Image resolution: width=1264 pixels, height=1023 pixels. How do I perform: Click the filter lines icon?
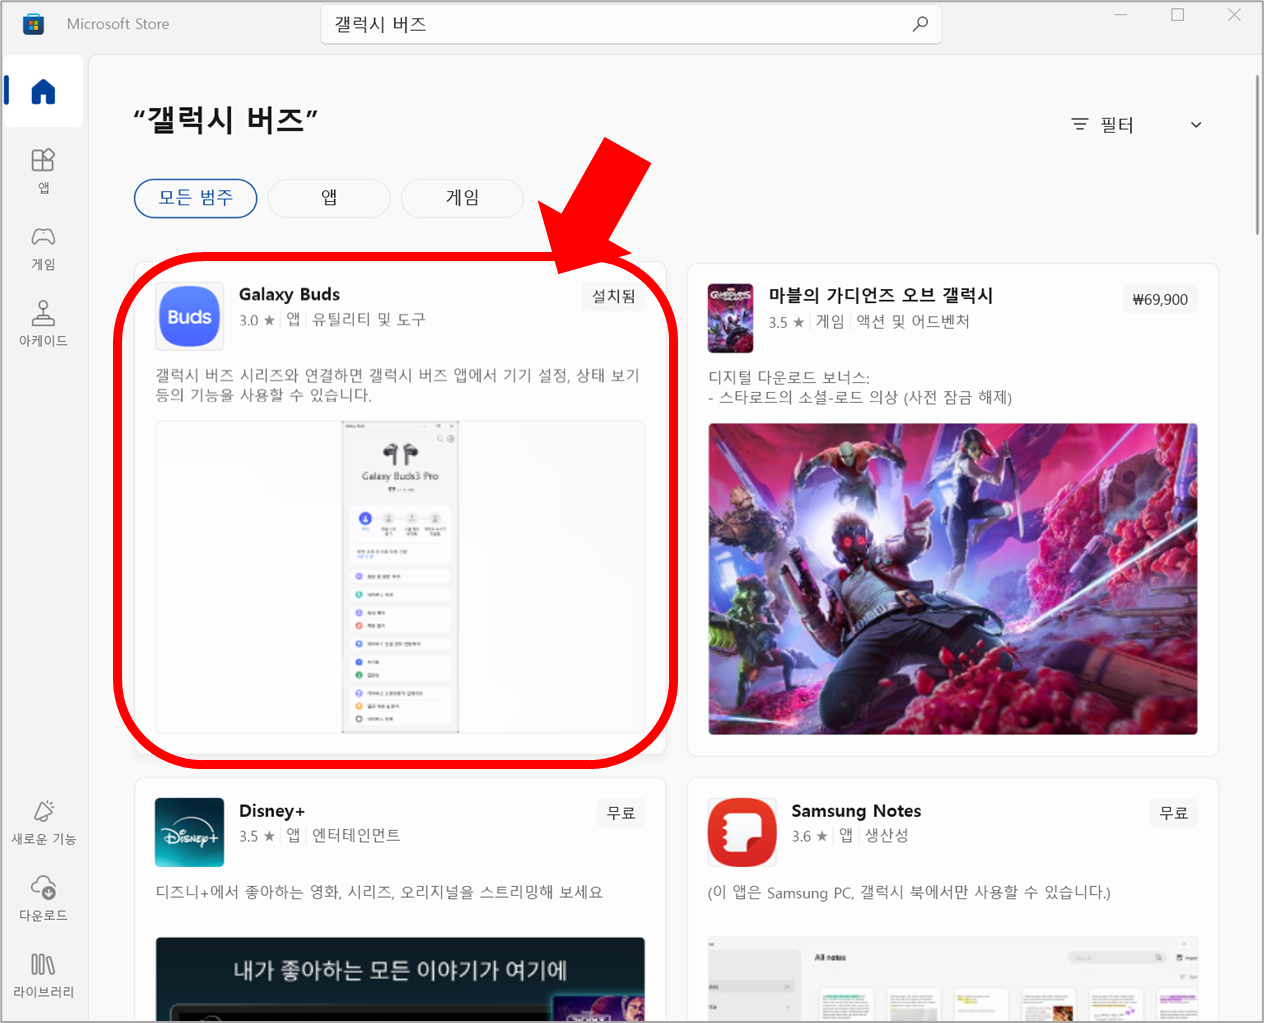click(x=1080, y=125)
